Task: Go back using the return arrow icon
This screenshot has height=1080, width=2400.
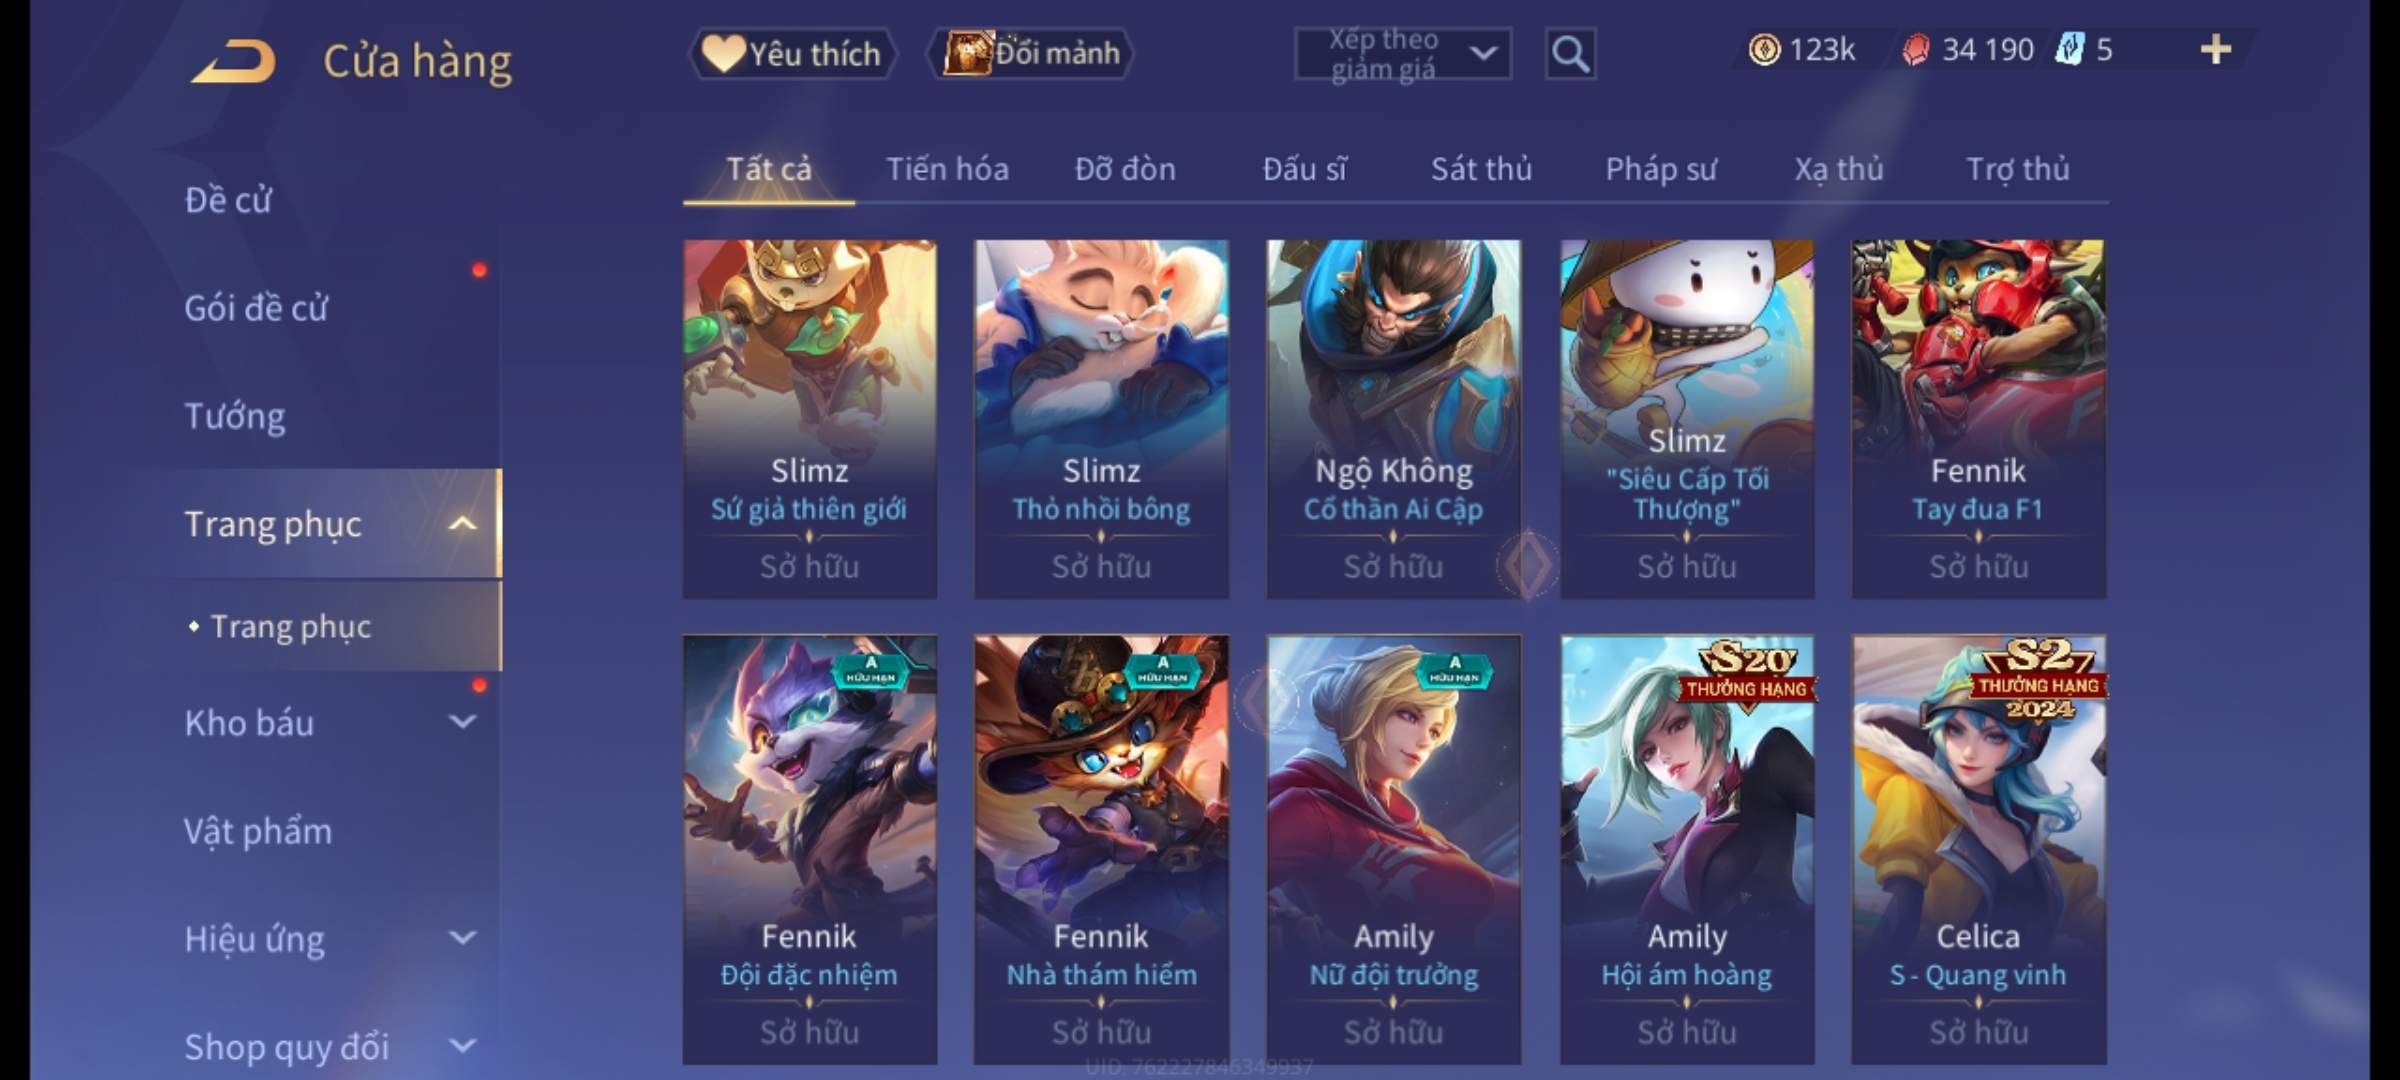Action: 233,61
